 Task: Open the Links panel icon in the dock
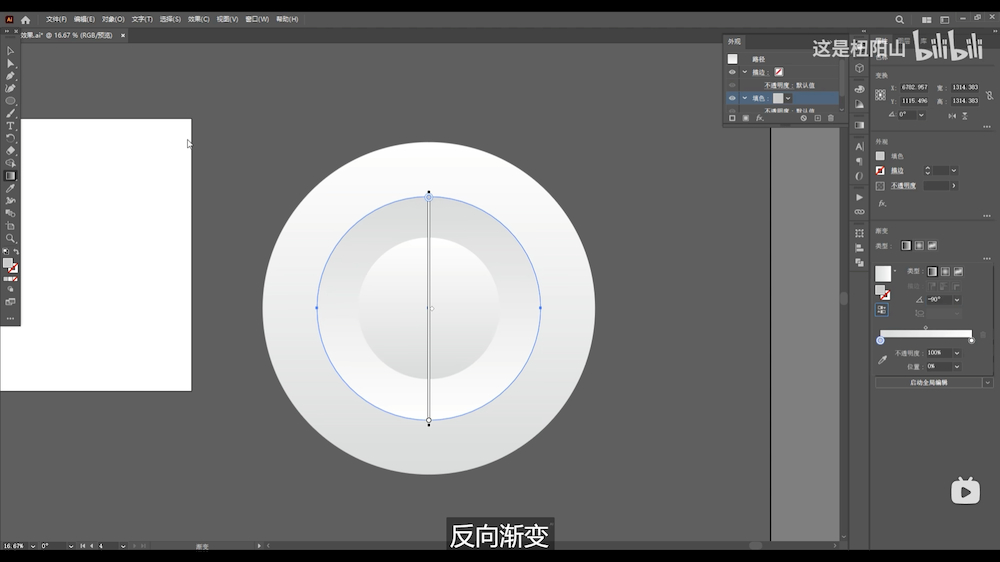(x=860, y=212)
